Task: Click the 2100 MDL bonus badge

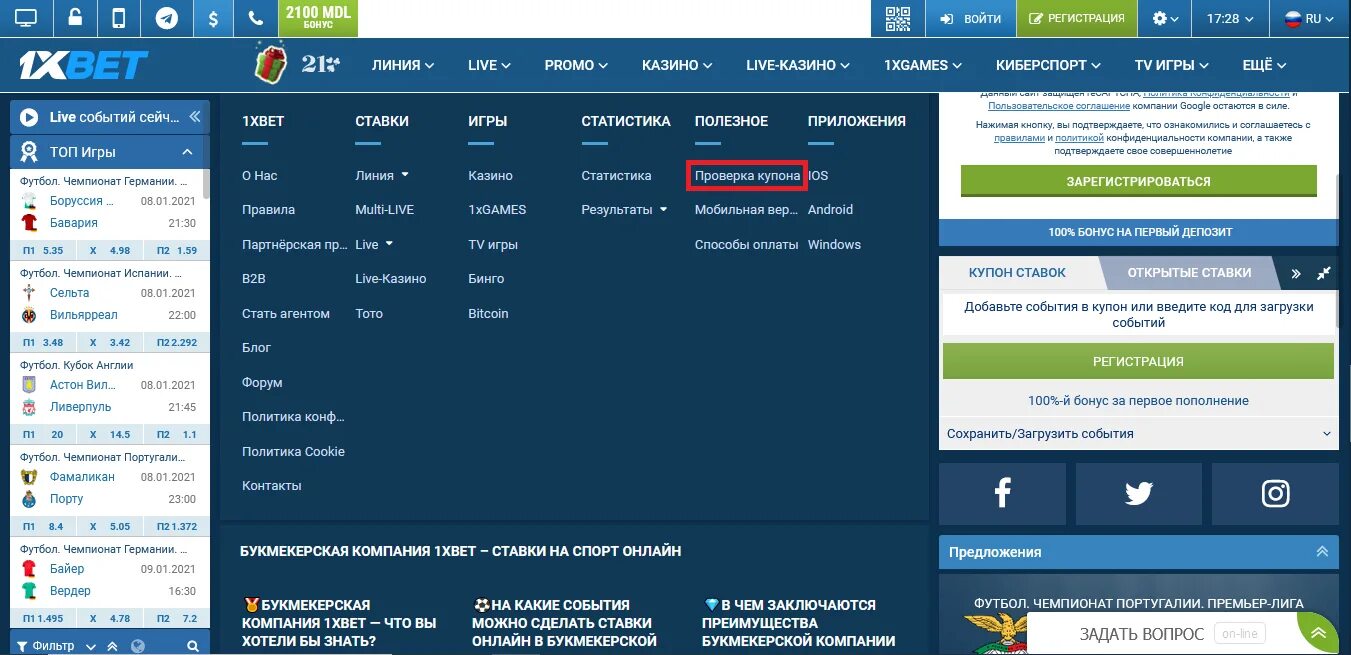Action: [x=320, y=18]
